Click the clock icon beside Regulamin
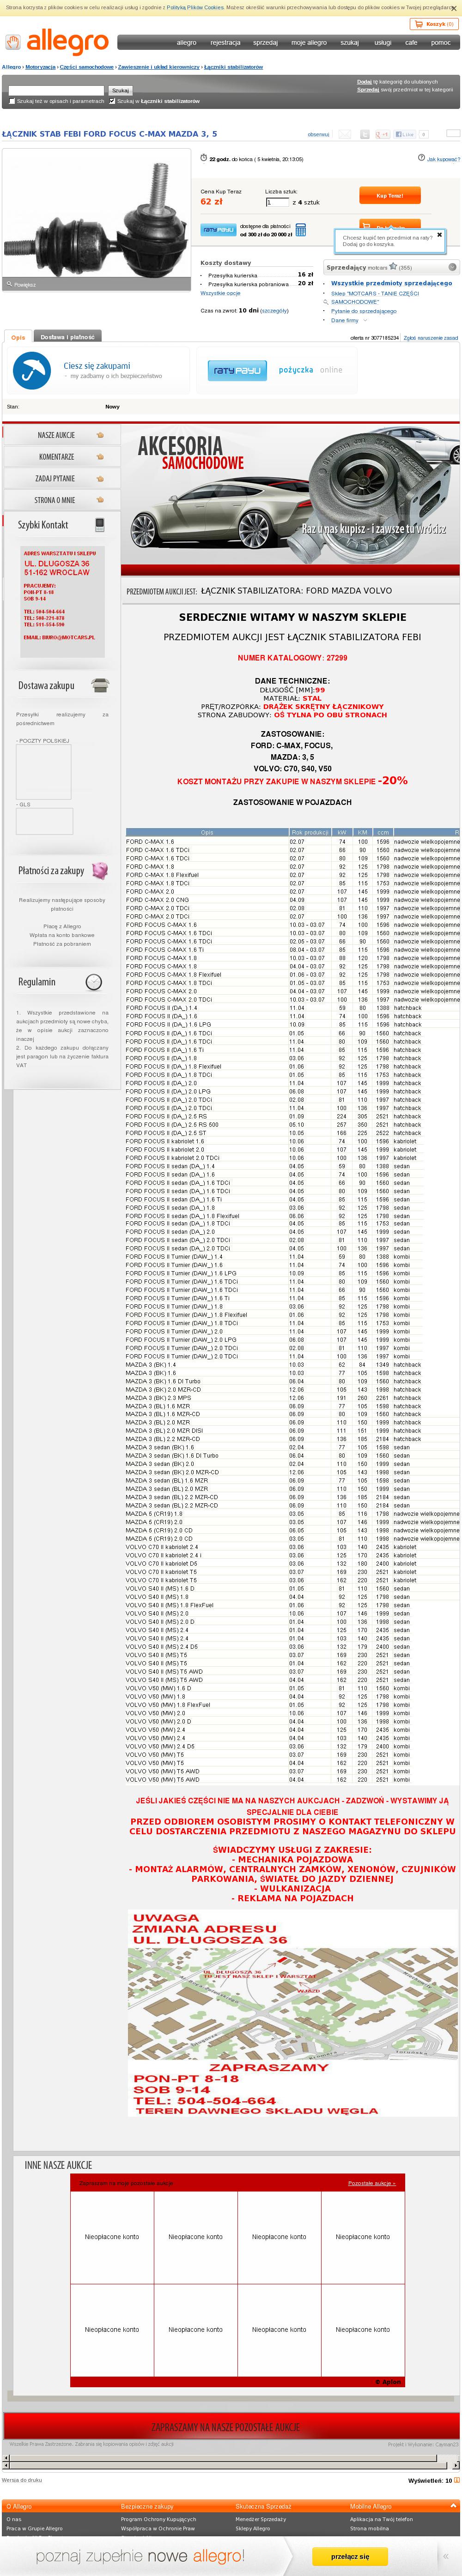Screen dimensions: 462x2576 point(94,982)
